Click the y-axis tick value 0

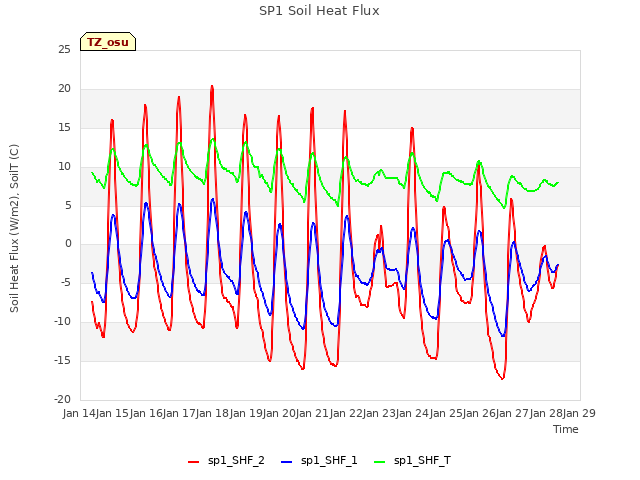pyautogui.click(x=68, y=244)
